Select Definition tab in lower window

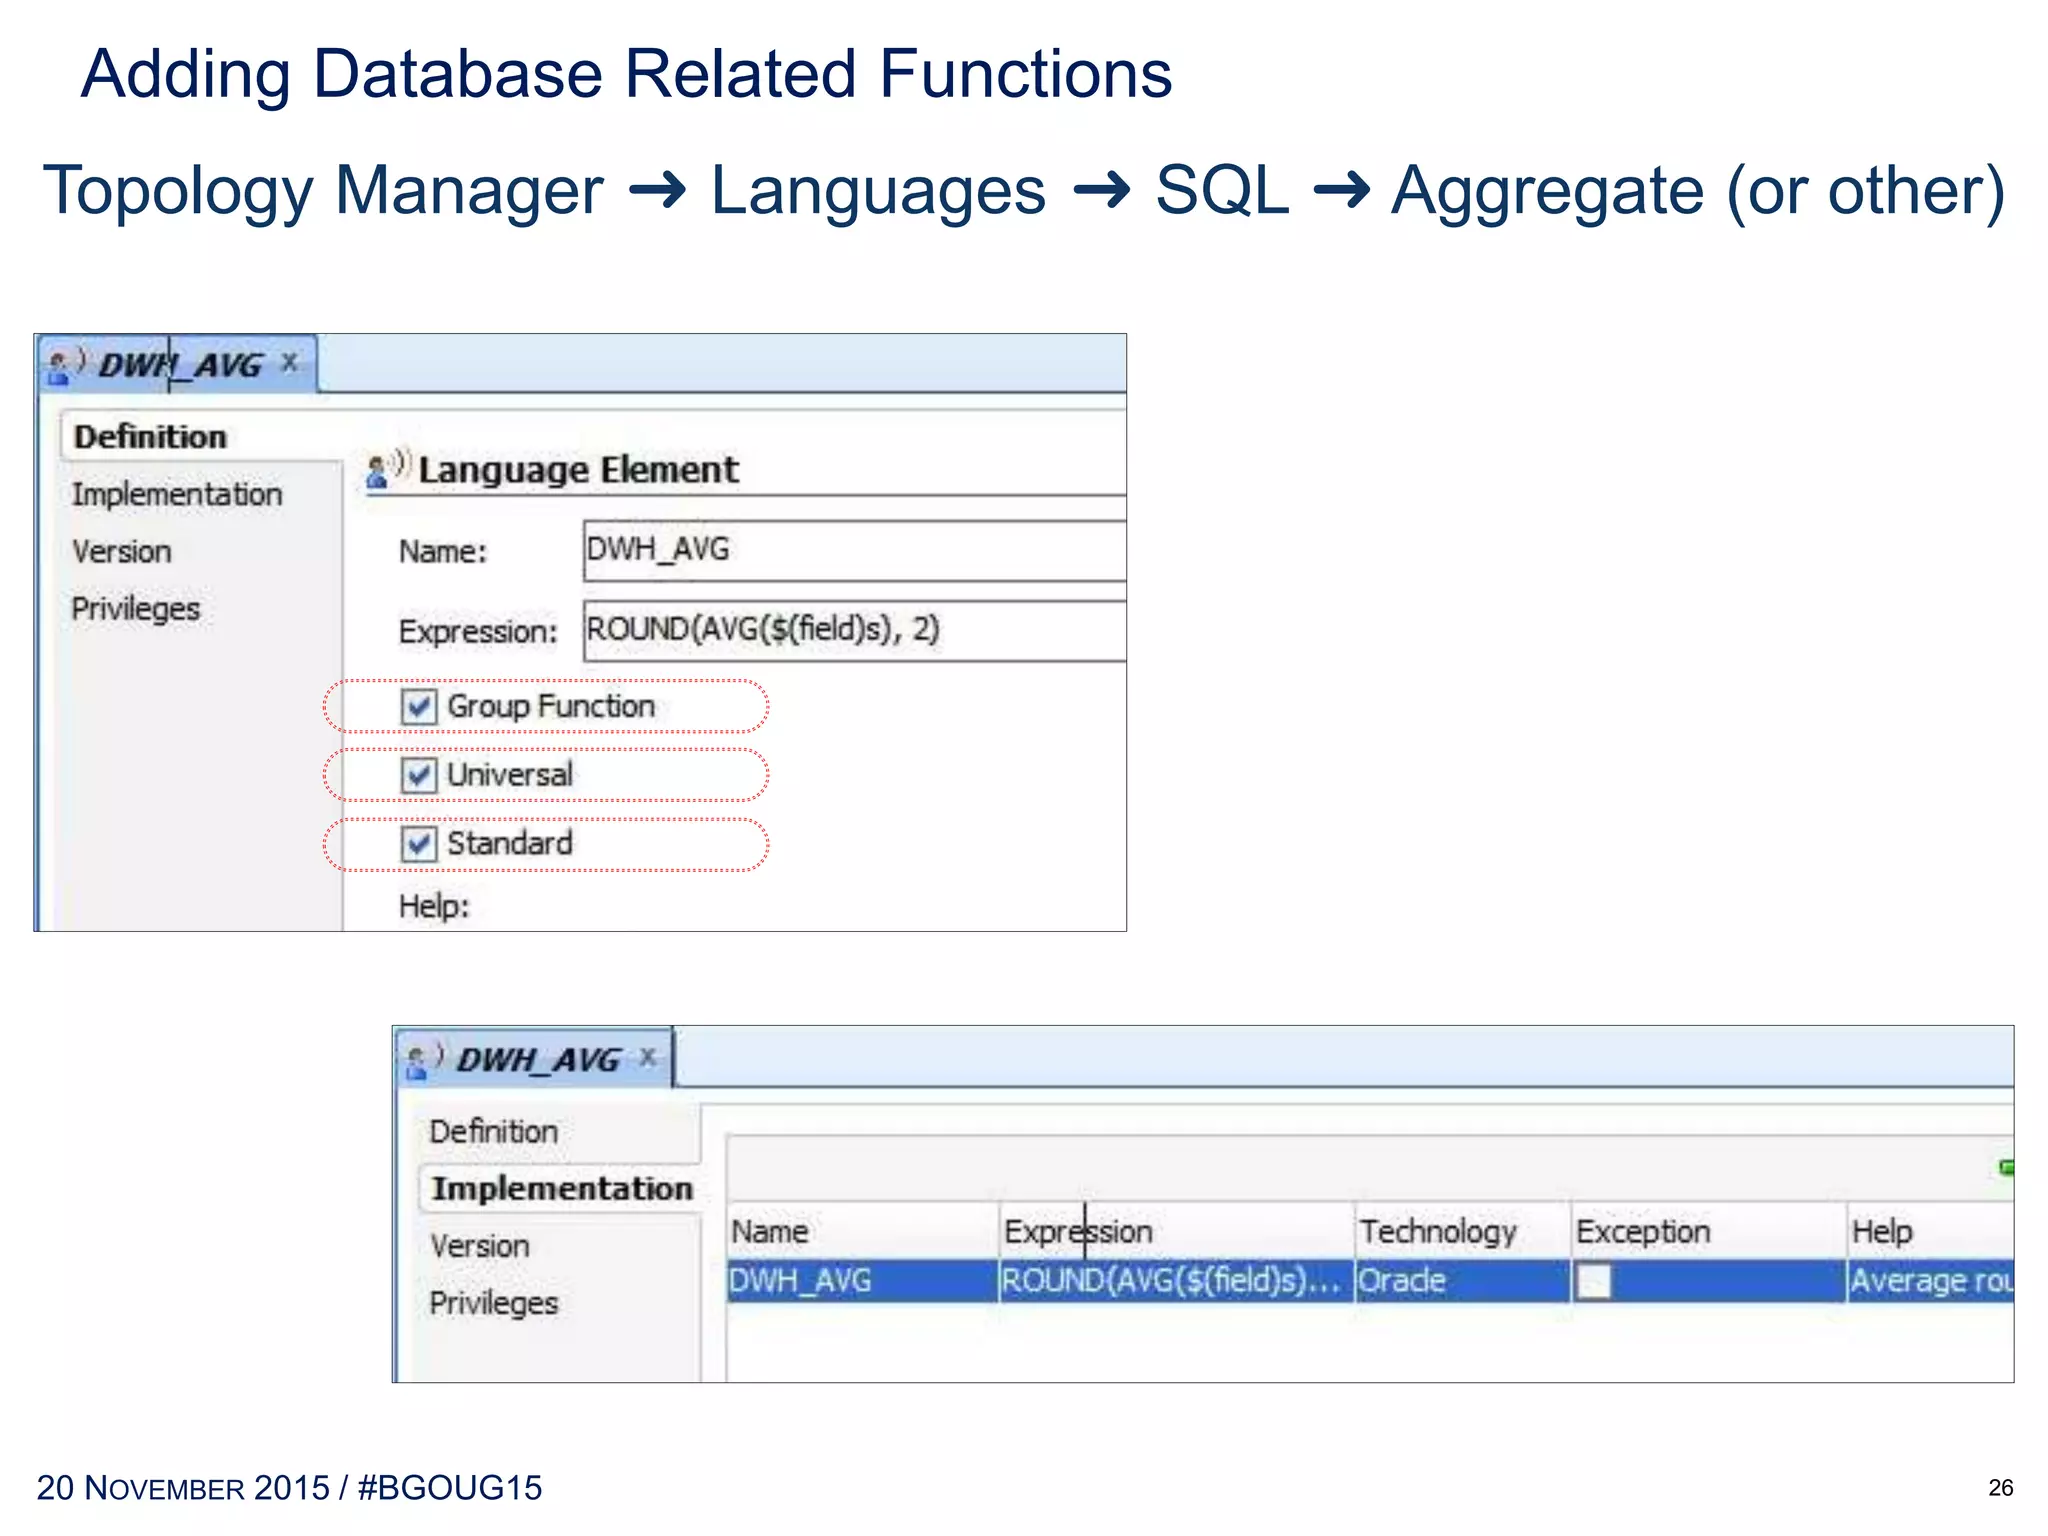(x=493, y=1132)
